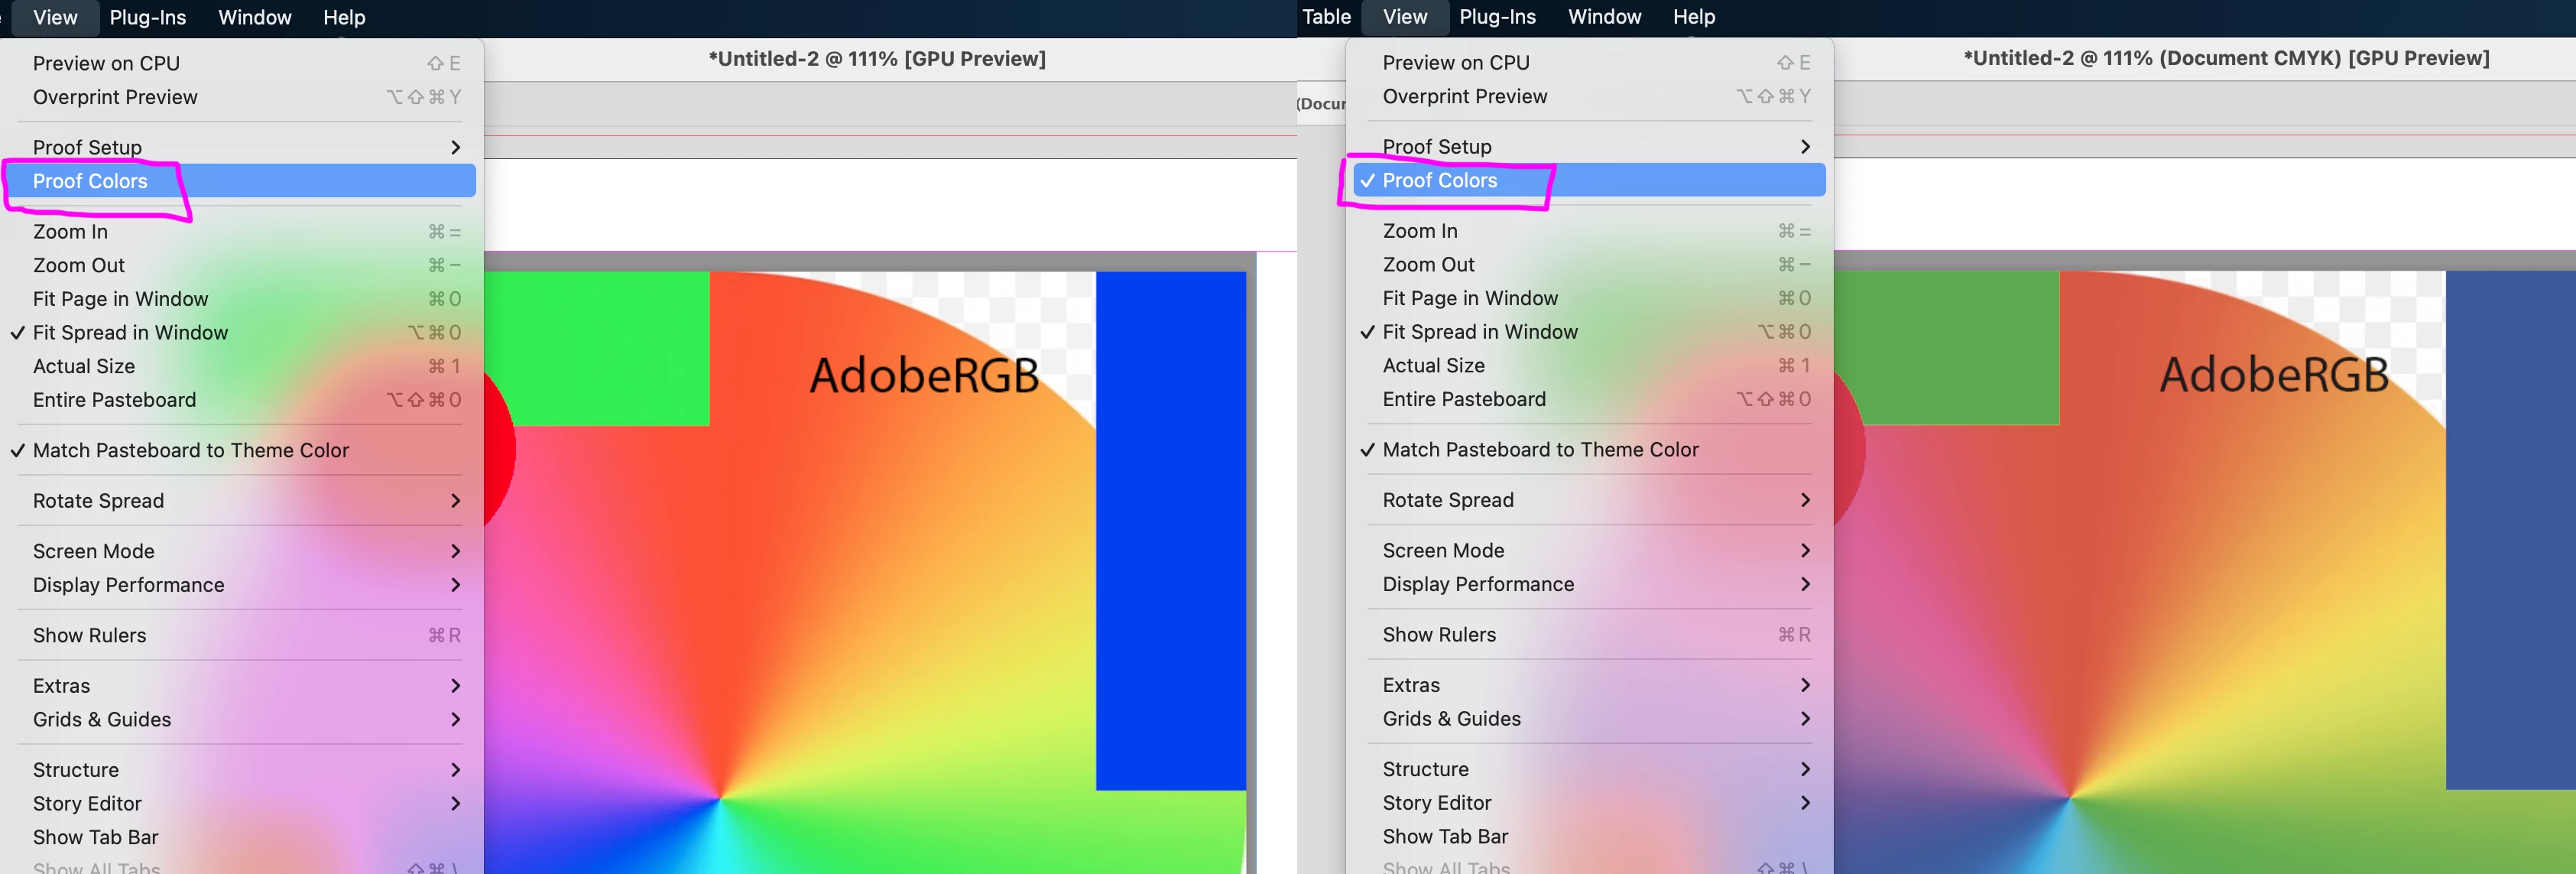The width and height of the screenshot is (2576, 874).
Task: Choose Zoom In from left View menu
Action: (x=70, y=231)
